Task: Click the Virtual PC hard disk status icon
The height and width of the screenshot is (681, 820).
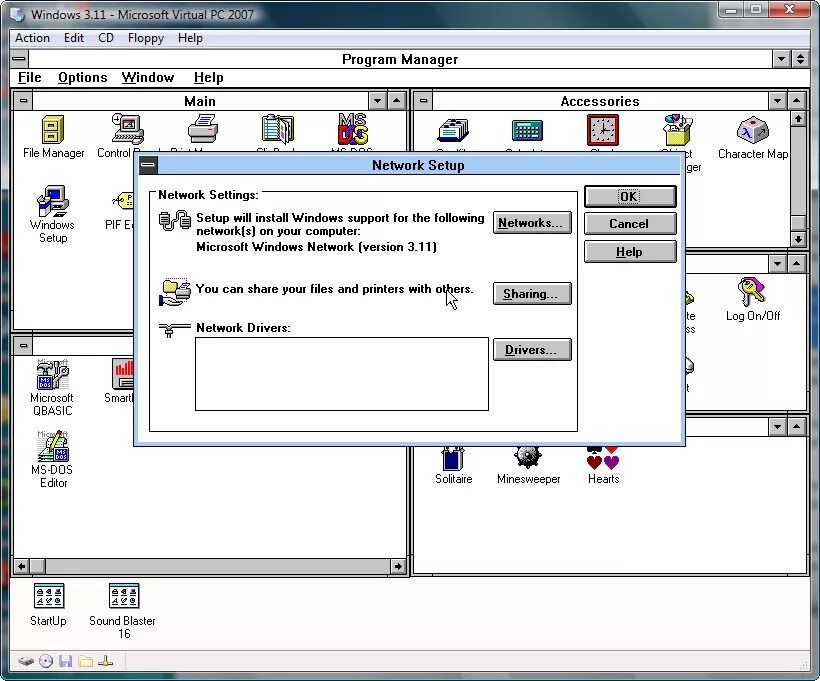Action: 26,661
